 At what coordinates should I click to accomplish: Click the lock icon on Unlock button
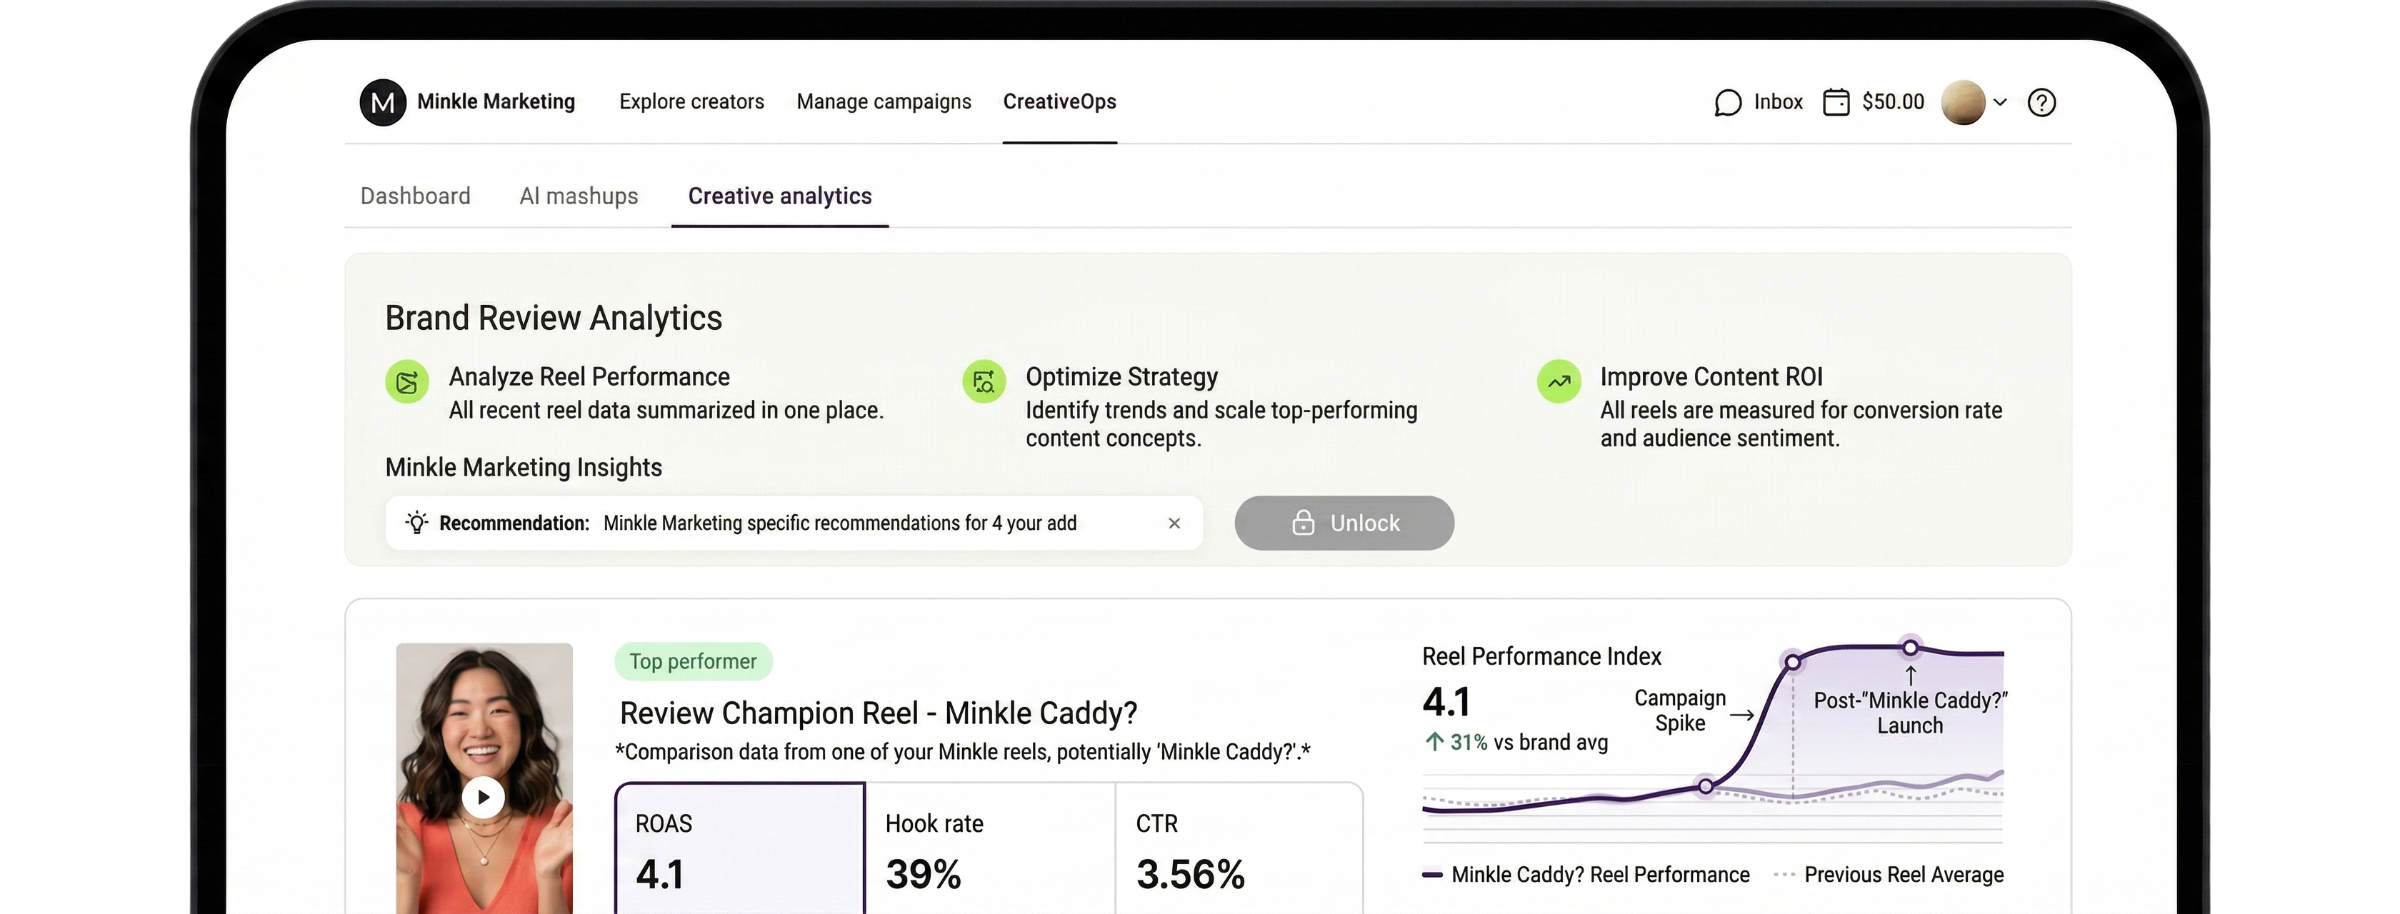tap(1303, 522)
